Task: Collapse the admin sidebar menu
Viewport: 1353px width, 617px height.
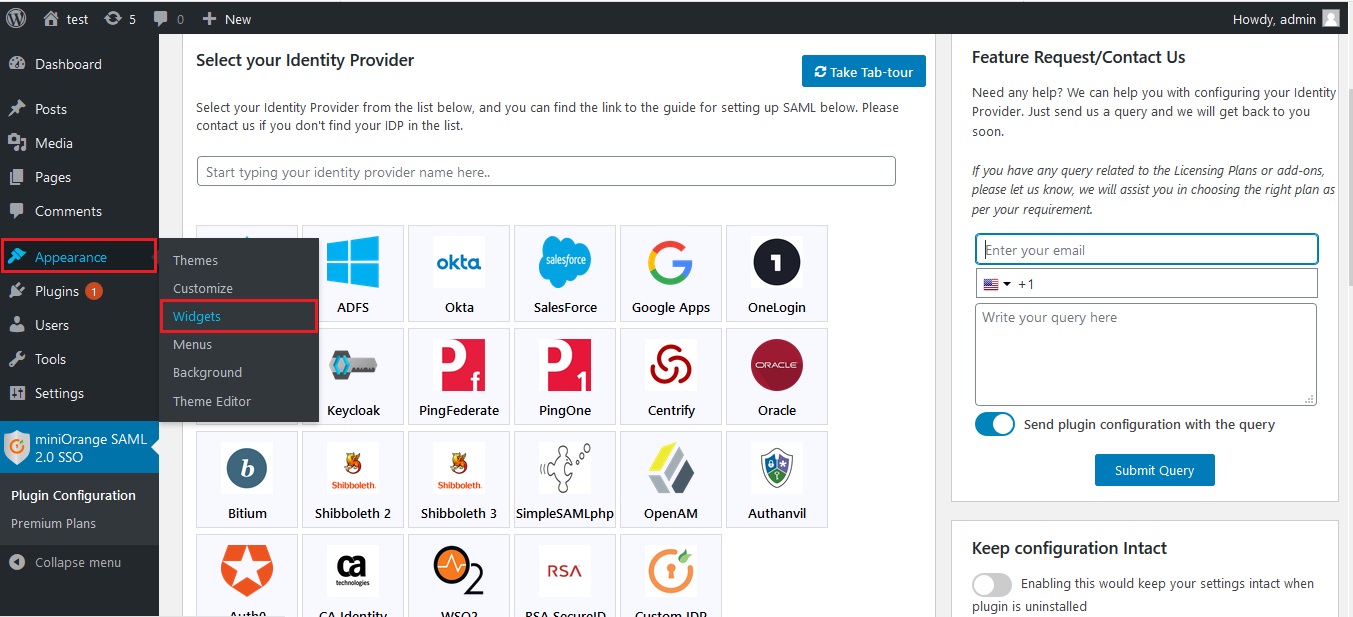Action: click(x=79, y=562)
